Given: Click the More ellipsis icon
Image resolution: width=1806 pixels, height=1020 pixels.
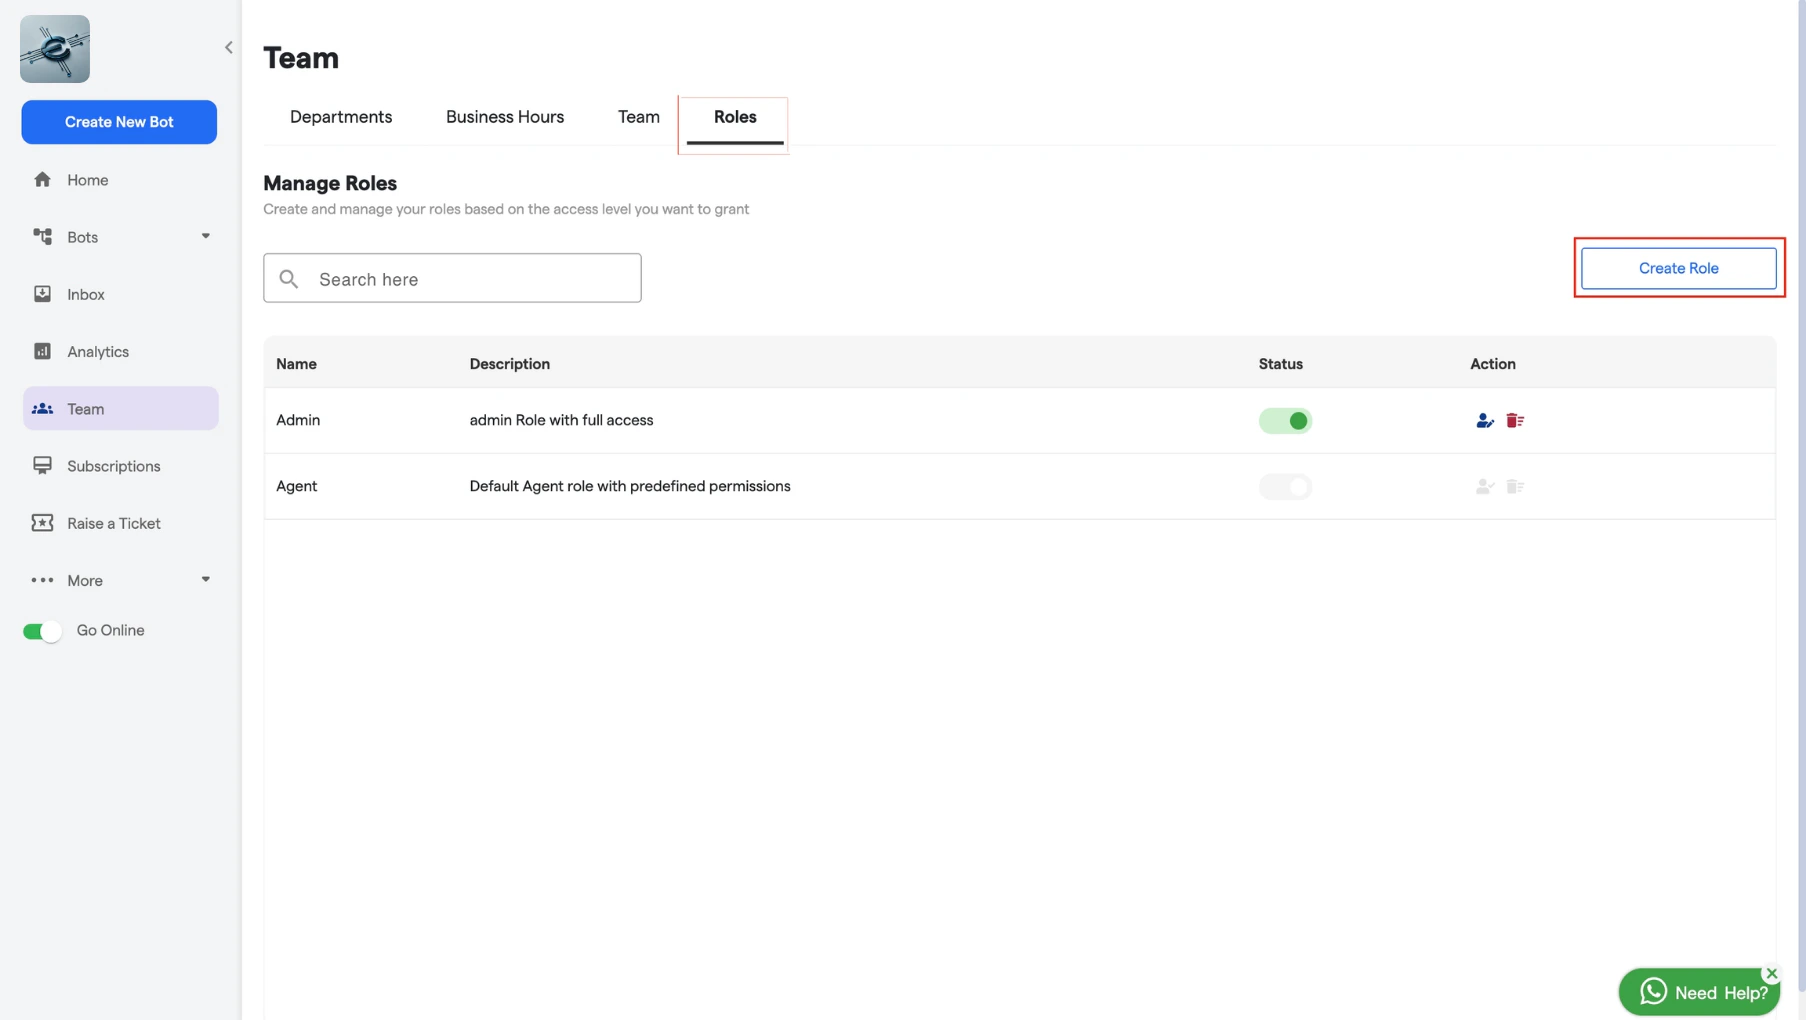Looking at the screenshot, I should coord(42,580).
